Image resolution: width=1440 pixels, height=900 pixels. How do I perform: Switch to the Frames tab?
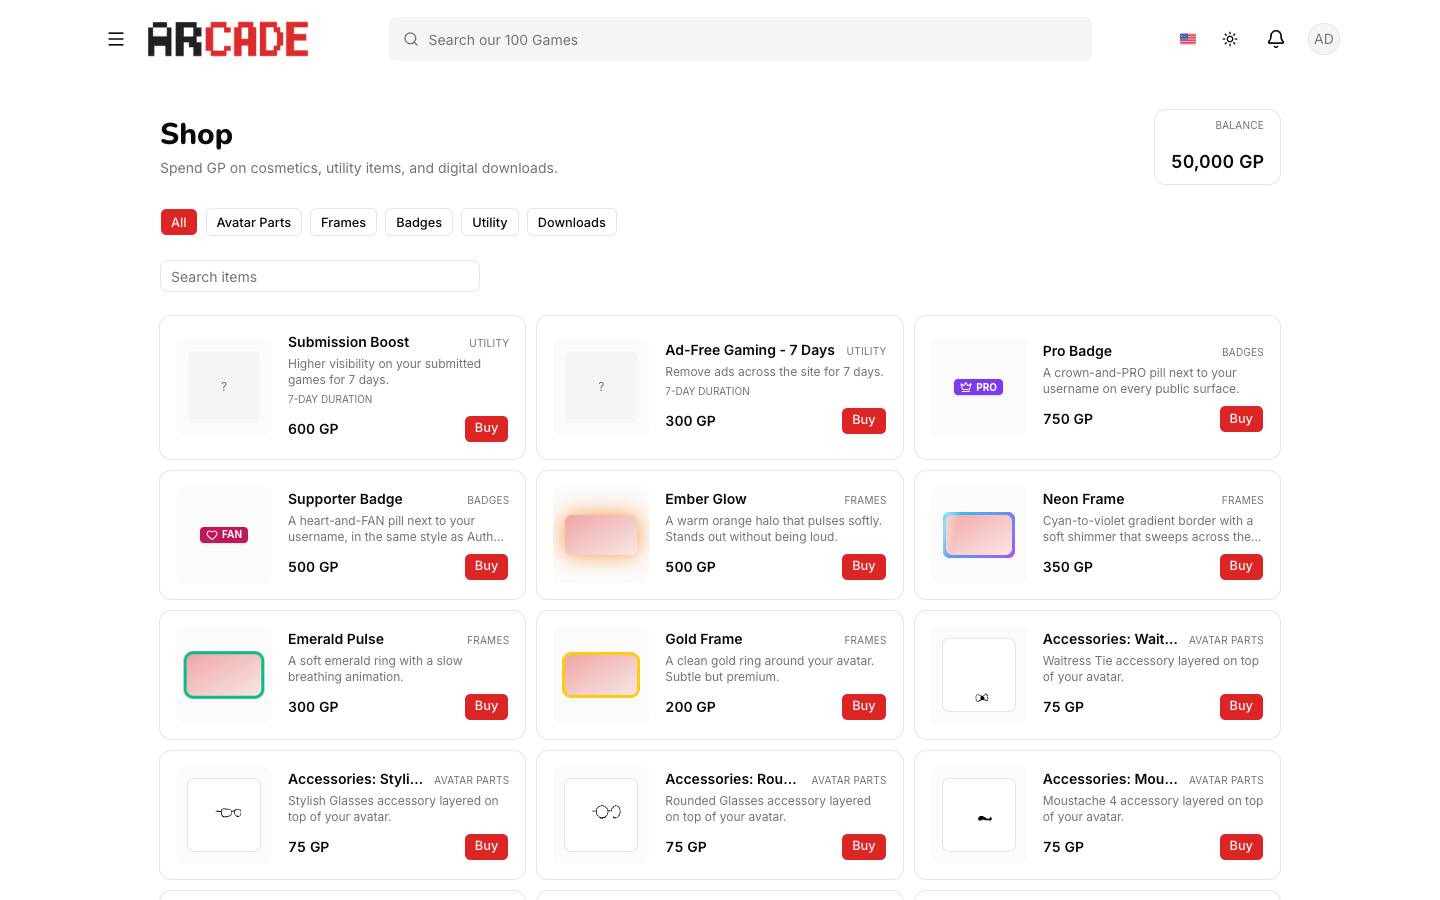(343, 222)
